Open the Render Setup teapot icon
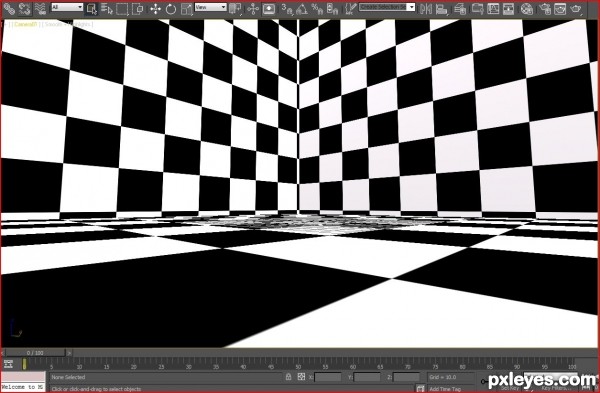The image size is (600, 393). (x=545, y=8)
